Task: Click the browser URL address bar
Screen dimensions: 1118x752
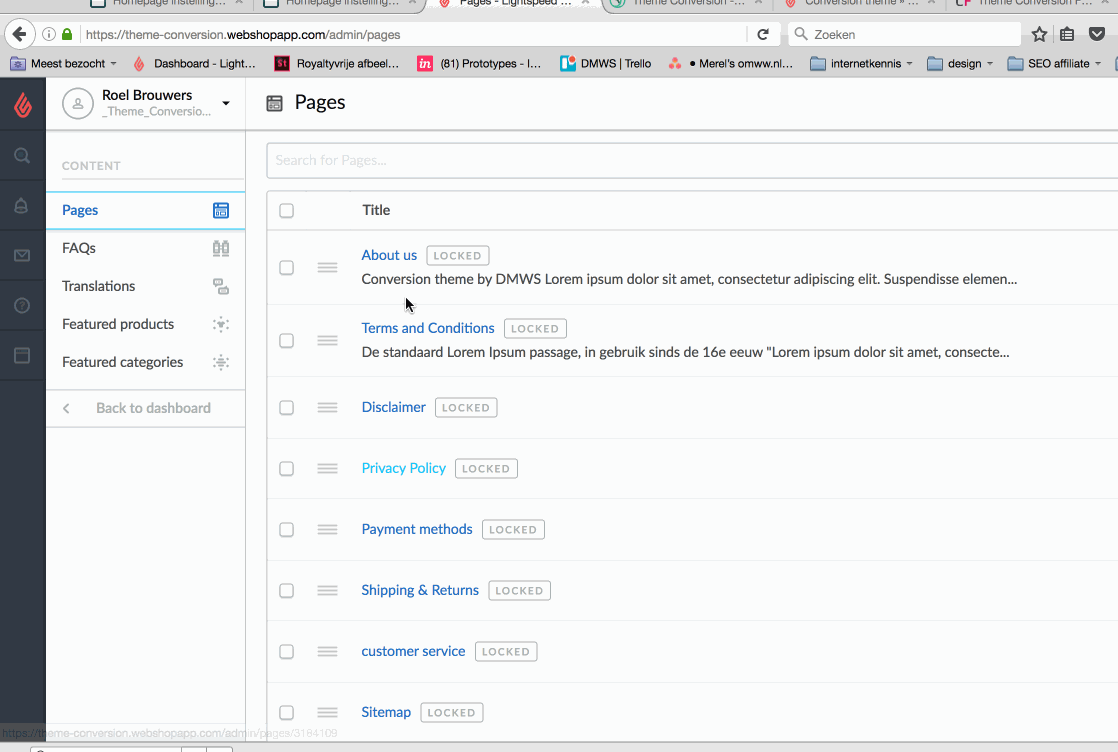Action: (414, 34)
